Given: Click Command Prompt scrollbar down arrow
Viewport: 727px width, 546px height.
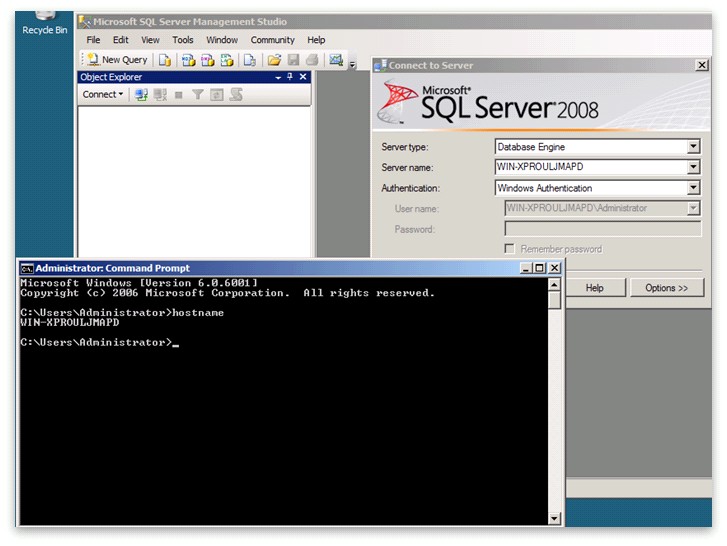Looking at the screenshot, I should pos(554,518).
